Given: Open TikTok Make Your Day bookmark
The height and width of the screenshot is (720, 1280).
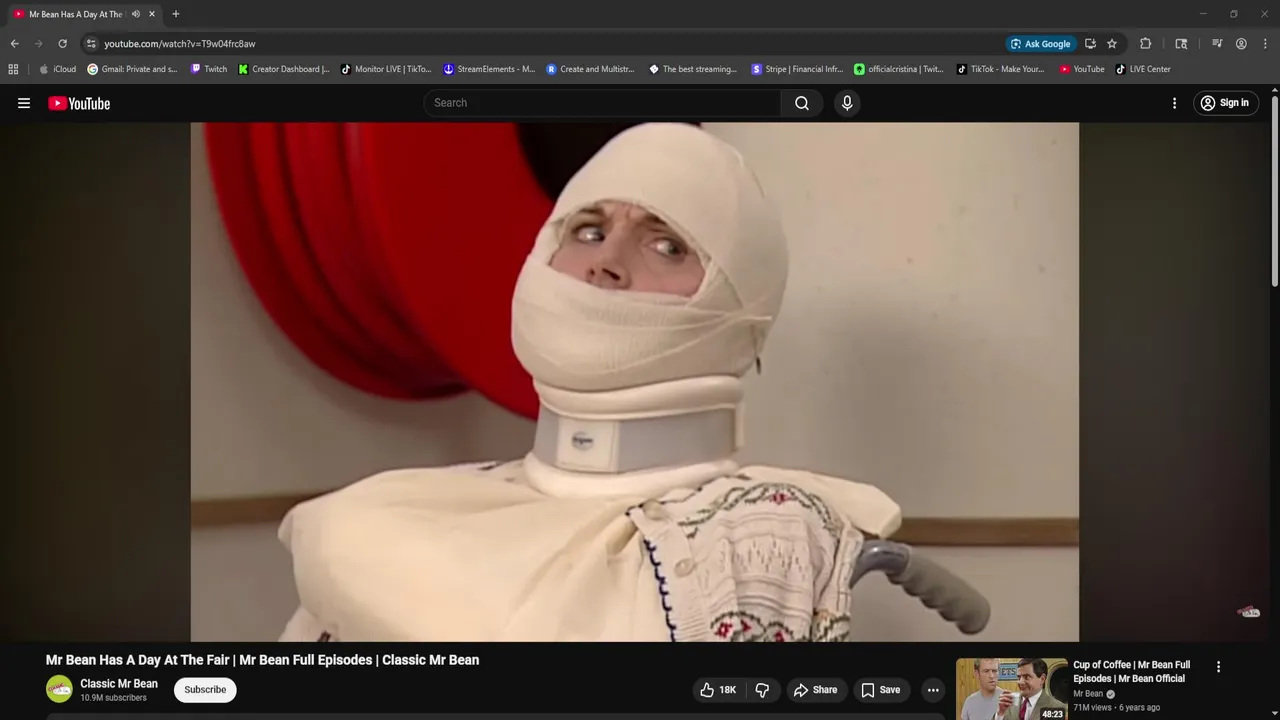Looking at the screenshot, I should [1000, 69].
